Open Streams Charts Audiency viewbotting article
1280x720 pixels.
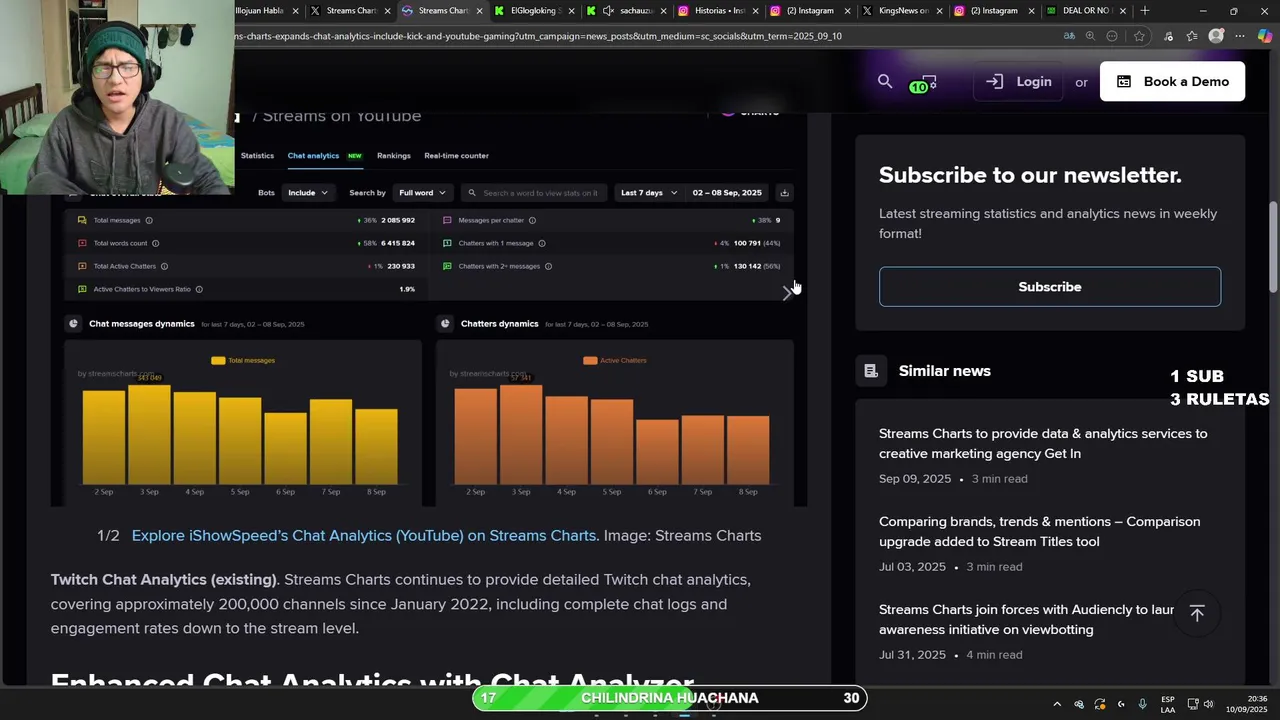(1026, 620)
